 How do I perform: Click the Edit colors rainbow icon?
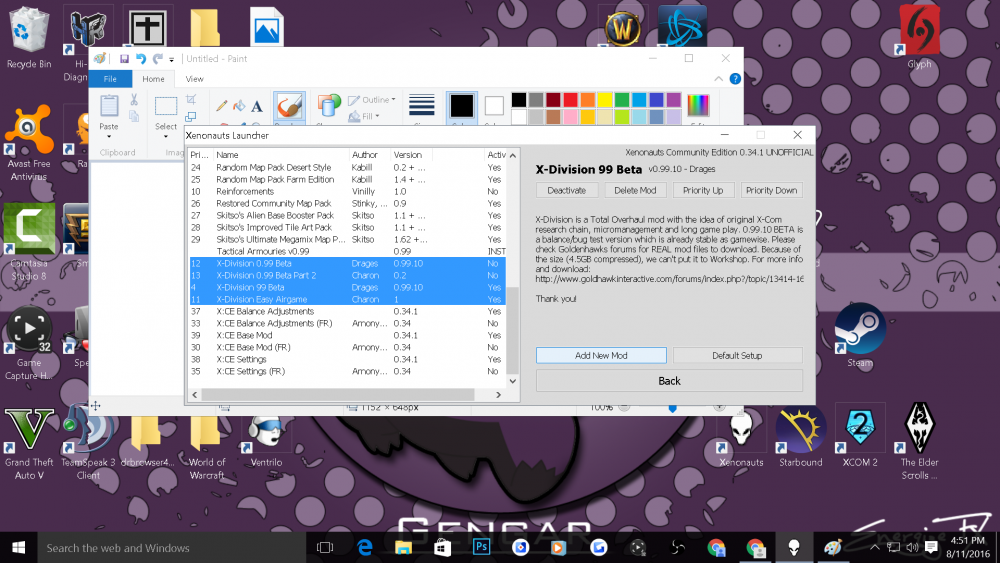point(698,105)
